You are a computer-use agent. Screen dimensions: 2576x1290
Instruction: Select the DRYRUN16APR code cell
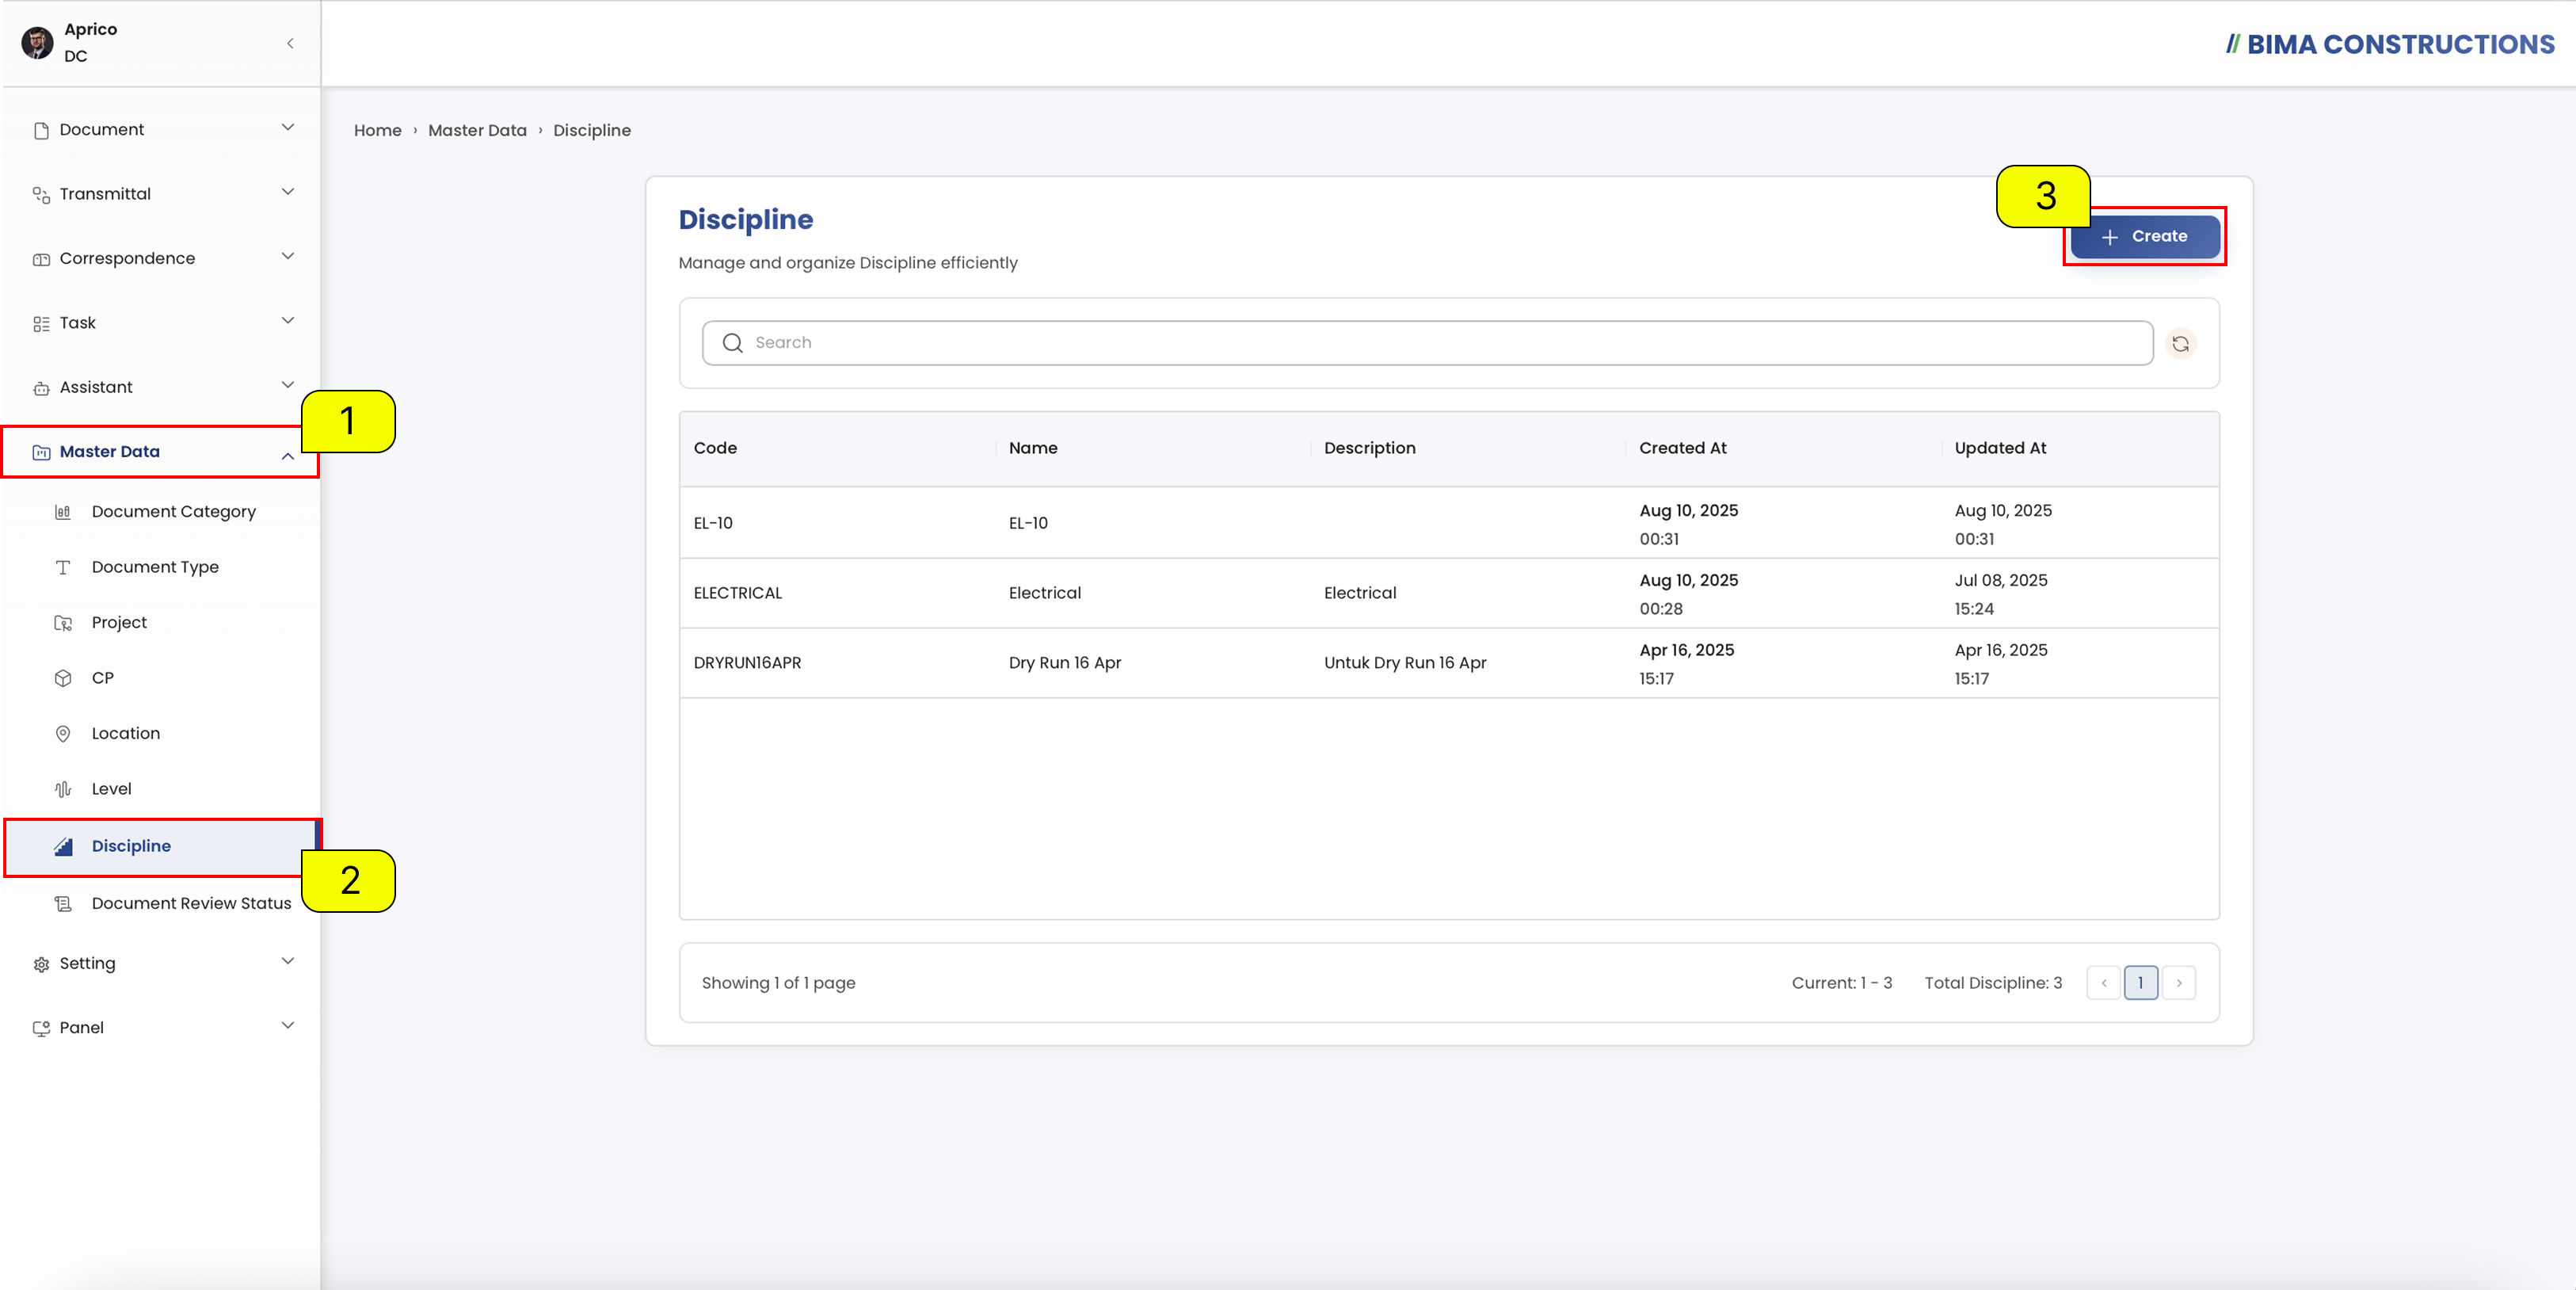(x=747, y=663)
